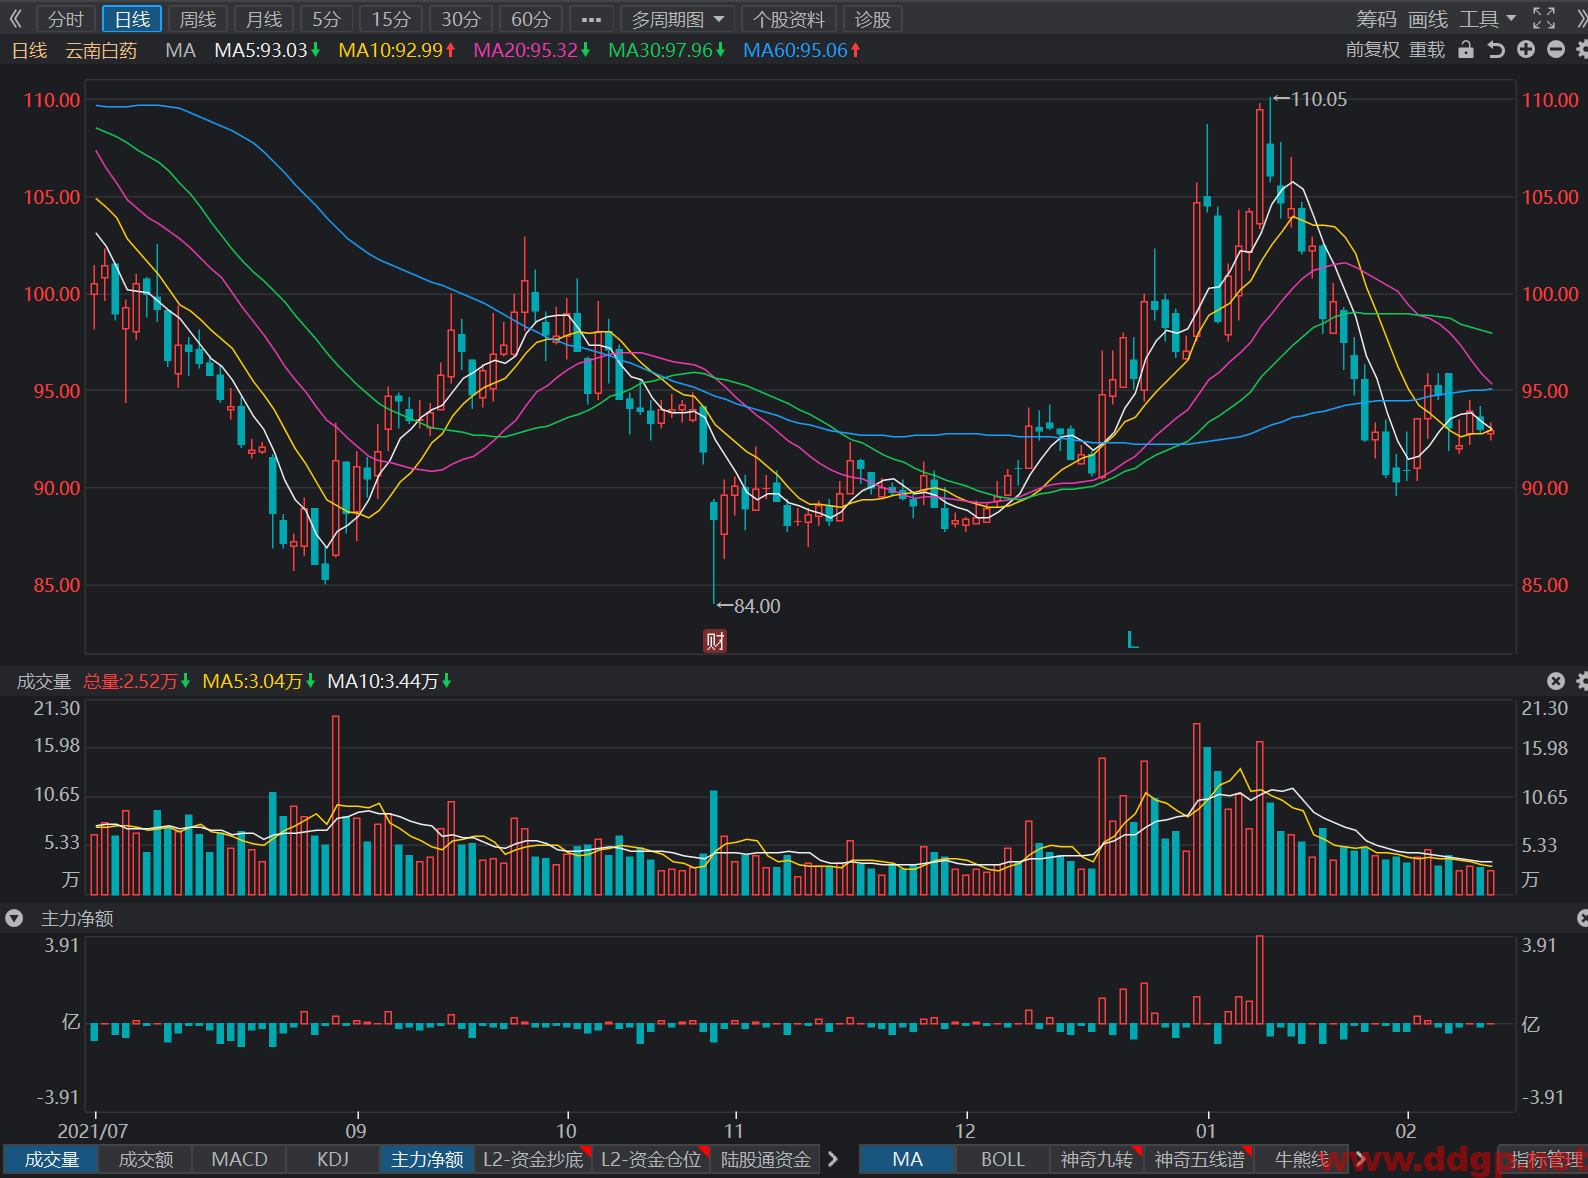1588x1178 pixels.
Task: Close the 成交量 volume panel
Action: pyautogui.click(x=1555, y=681)
